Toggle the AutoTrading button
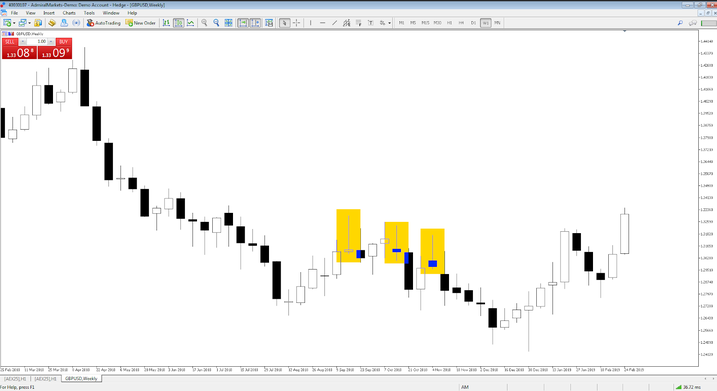The image size is (717, 391). 103,23
